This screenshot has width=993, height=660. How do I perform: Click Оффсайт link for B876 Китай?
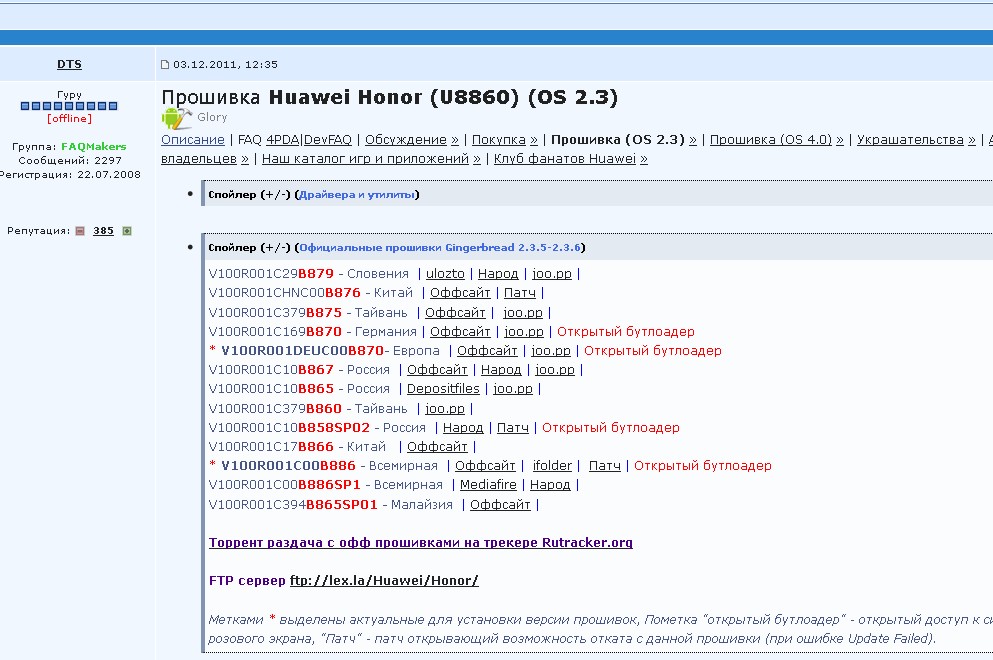460,293
